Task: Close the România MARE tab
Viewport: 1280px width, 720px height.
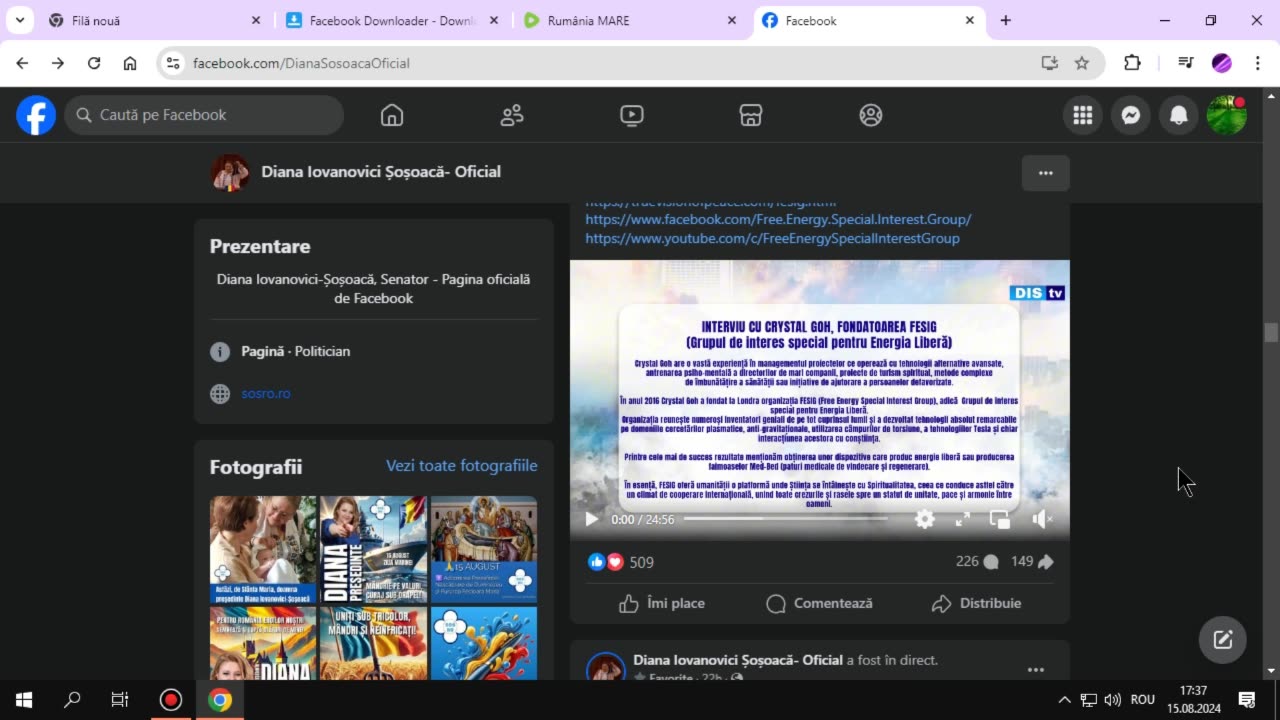Action: [x=732, y=20]
